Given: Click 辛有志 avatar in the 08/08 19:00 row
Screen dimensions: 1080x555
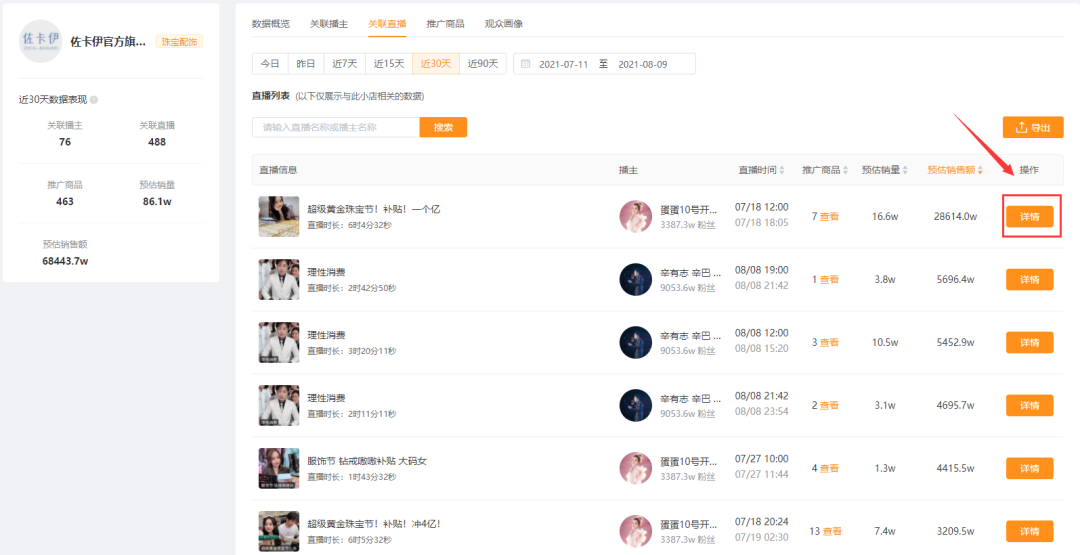Looking at the screenshot, I should coord(636,280).
